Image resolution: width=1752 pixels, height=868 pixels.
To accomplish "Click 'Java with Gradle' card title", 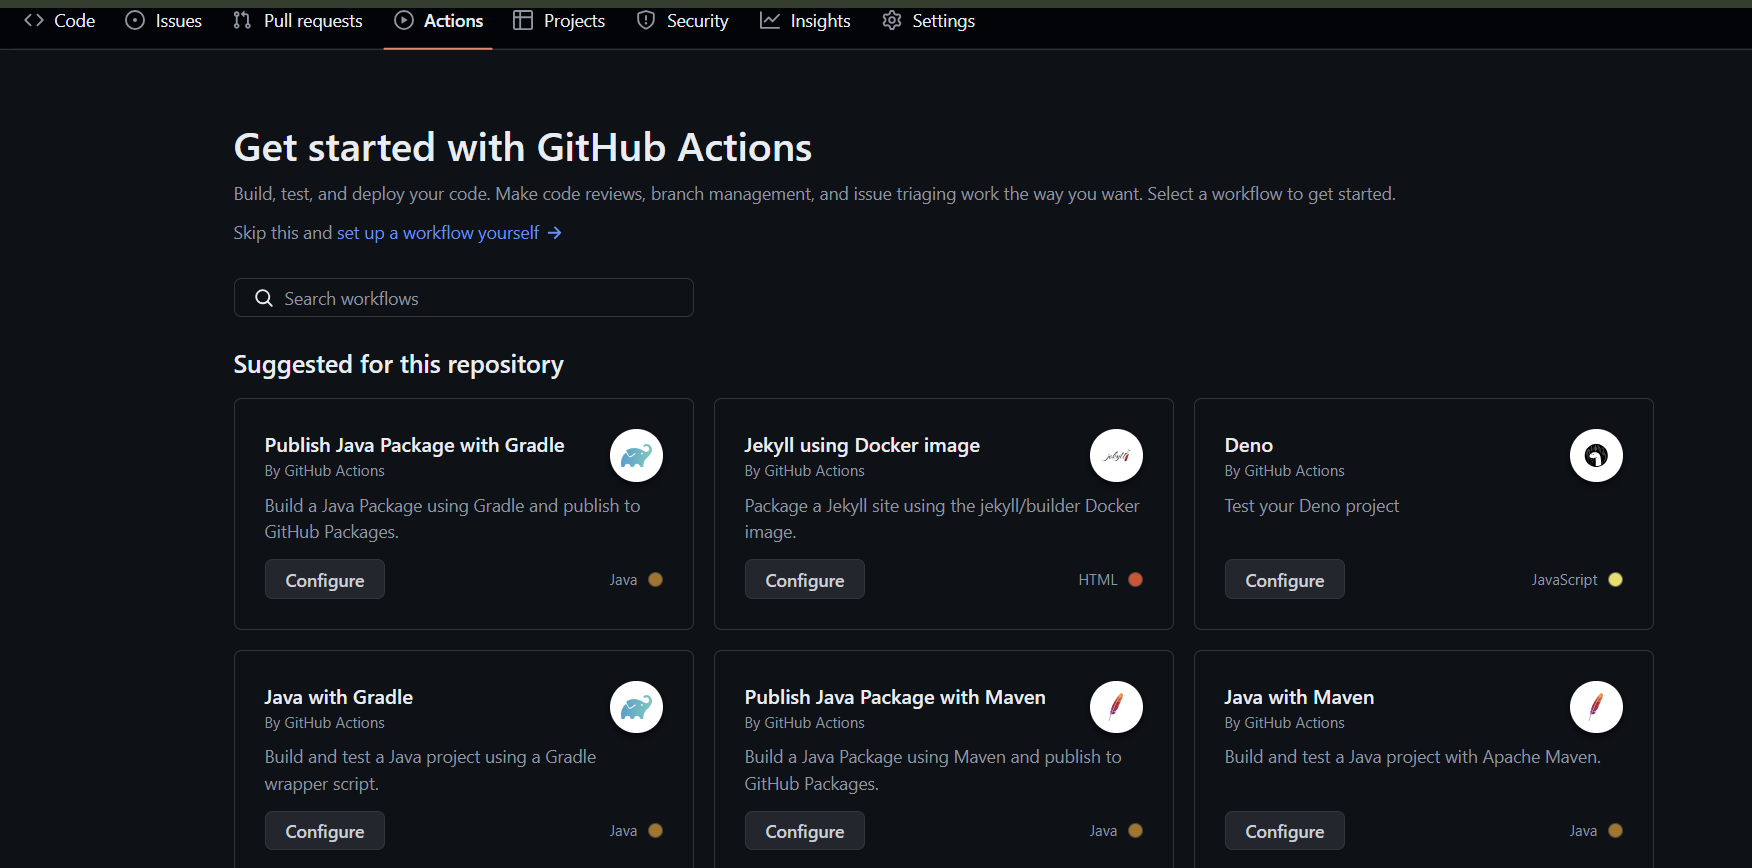I will point(339,697).
